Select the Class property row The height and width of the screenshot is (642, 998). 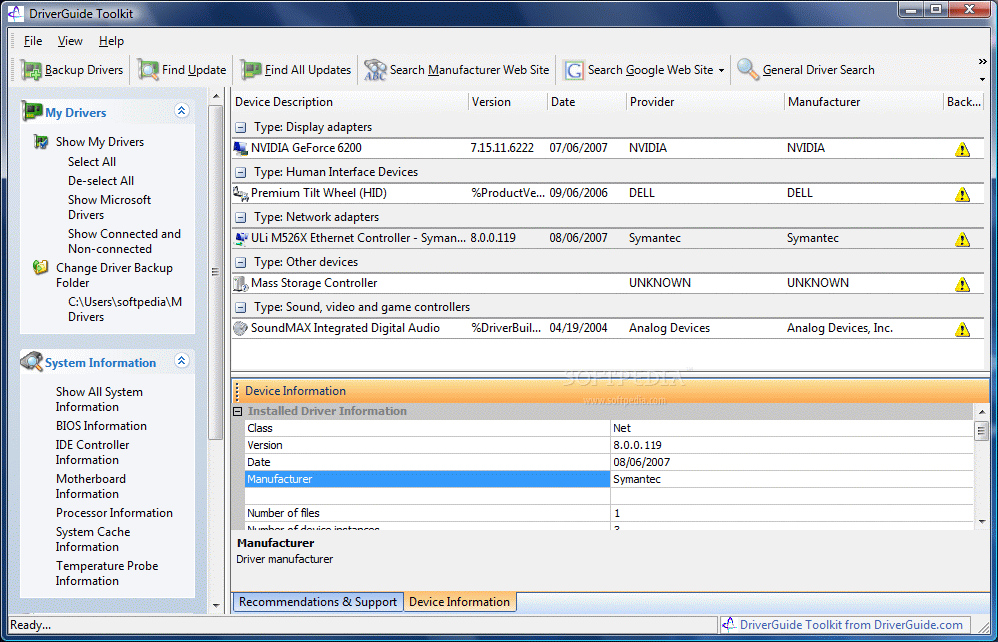tap(610, 428)
